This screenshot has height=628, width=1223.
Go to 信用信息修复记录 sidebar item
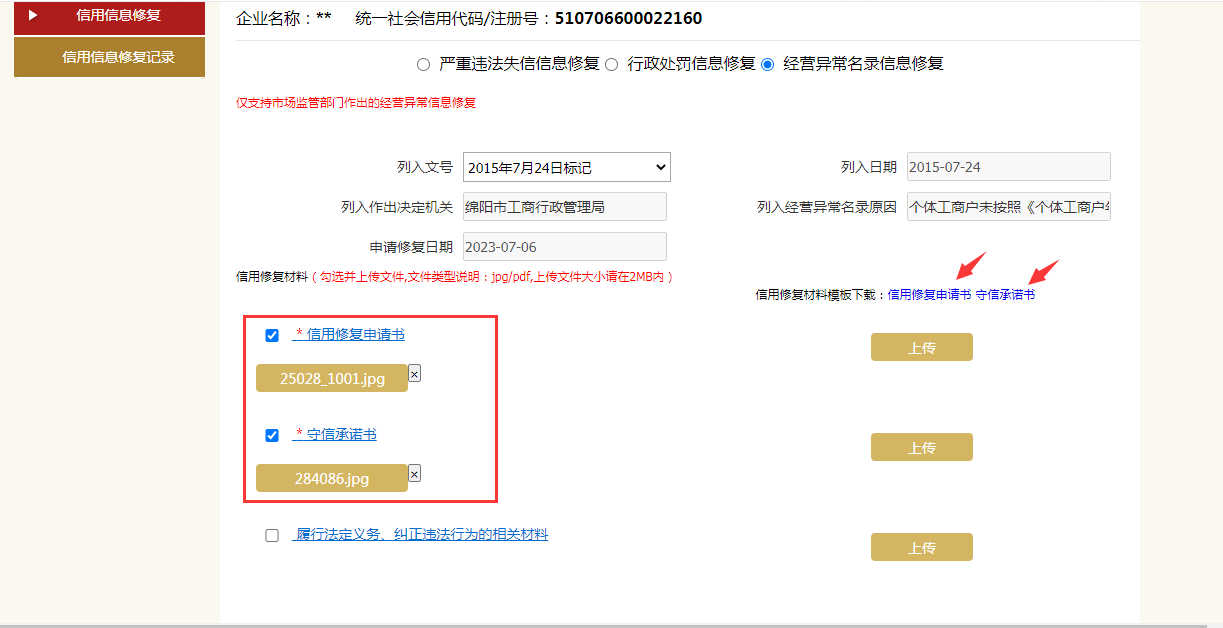pos(118,57)
